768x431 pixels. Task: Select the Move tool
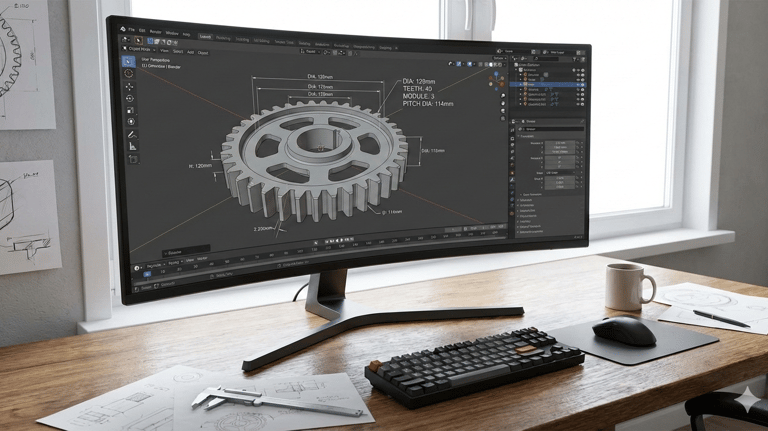129,86
